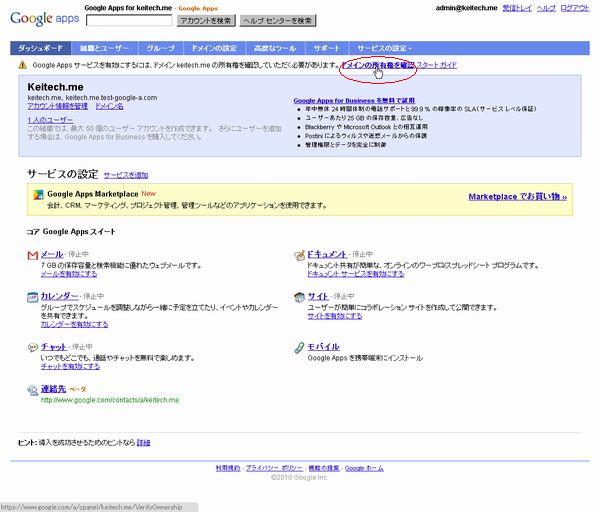
Task: Open the カレンダー service link
Action: (x=60, y=296)
